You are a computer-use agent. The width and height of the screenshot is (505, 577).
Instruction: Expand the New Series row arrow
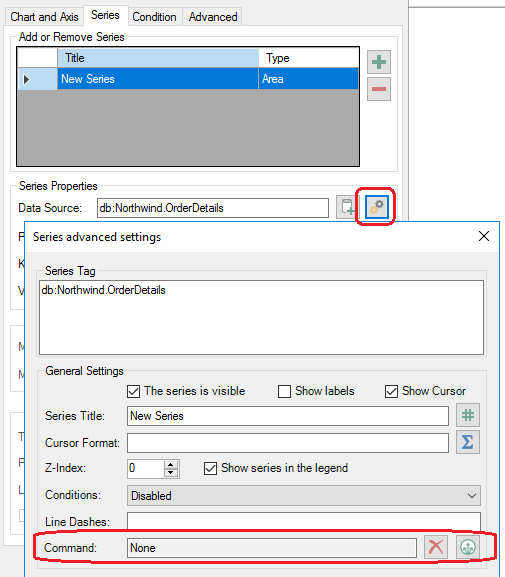pos(27,79)
